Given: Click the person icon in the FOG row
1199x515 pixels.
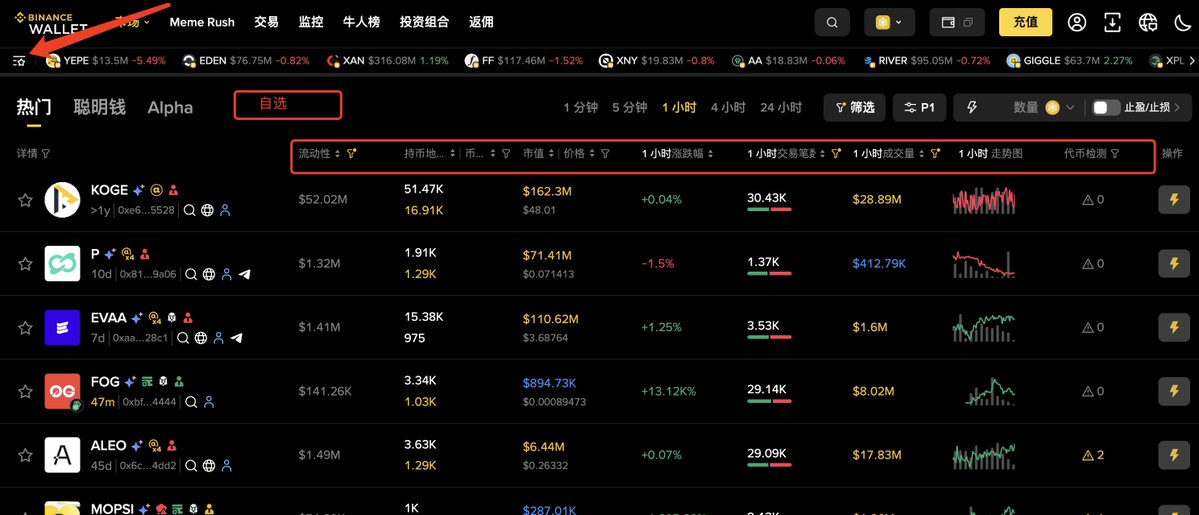Looking at the screenshot, I should [210, 402].
